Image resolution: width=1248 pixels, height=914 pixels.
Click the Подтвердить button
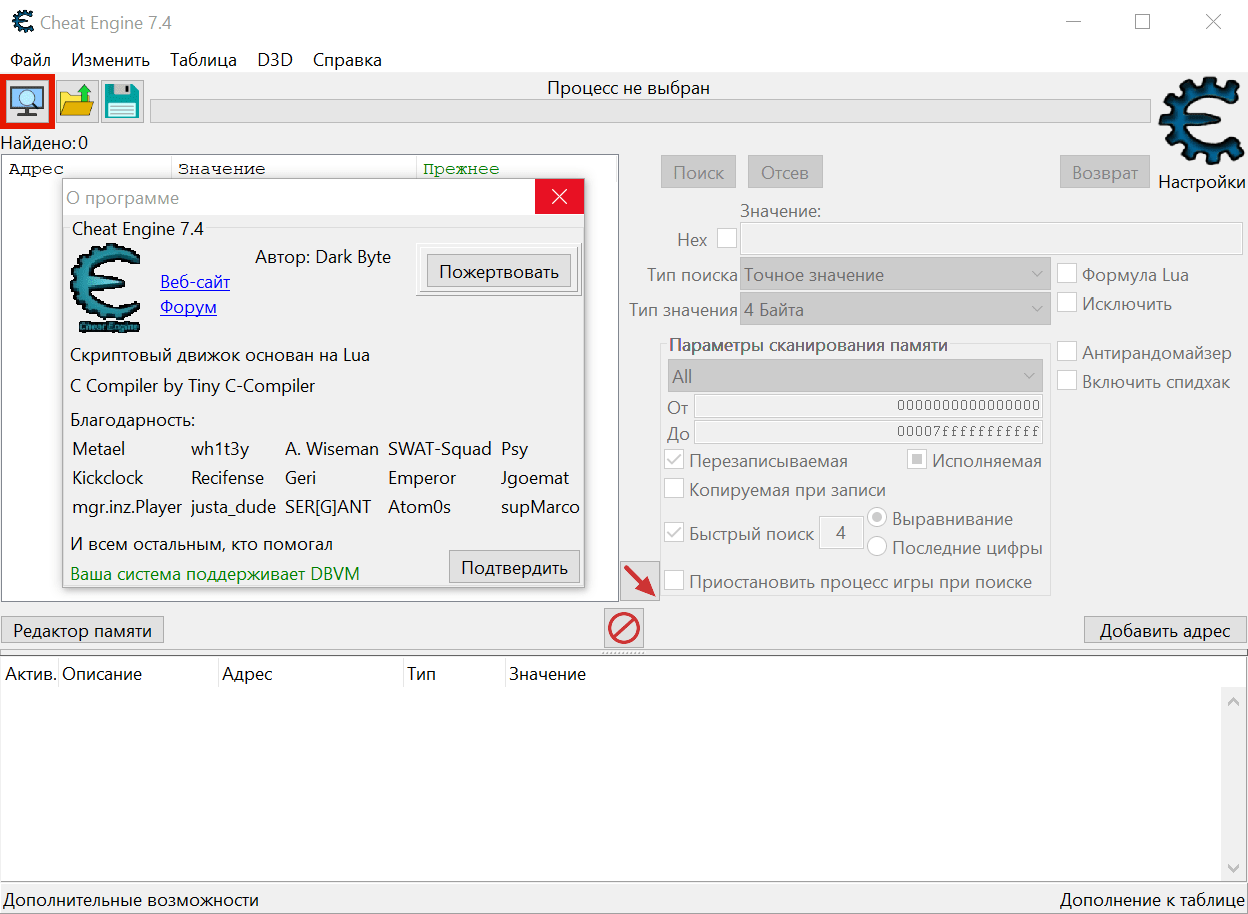point(514,567)
